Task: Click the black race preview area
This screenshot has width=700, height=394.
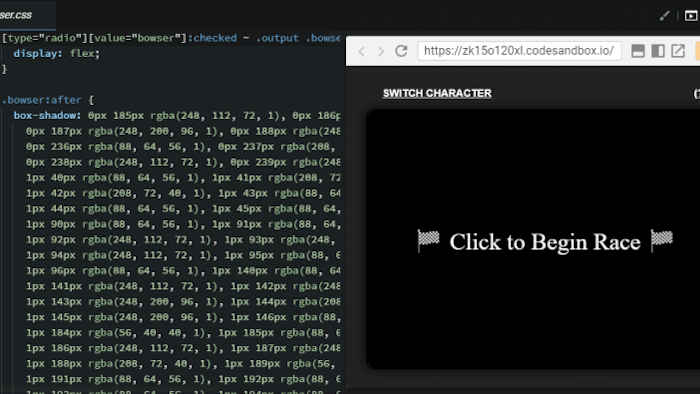Action: (533, 239)
